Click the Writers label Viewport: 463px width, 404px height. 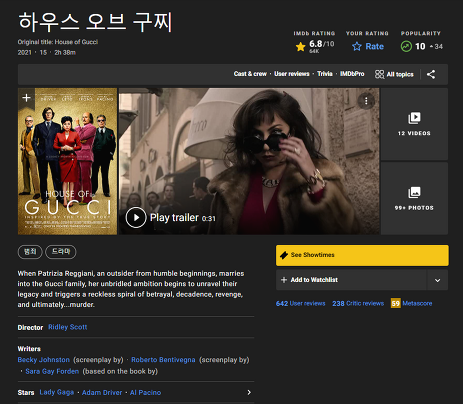29,349
